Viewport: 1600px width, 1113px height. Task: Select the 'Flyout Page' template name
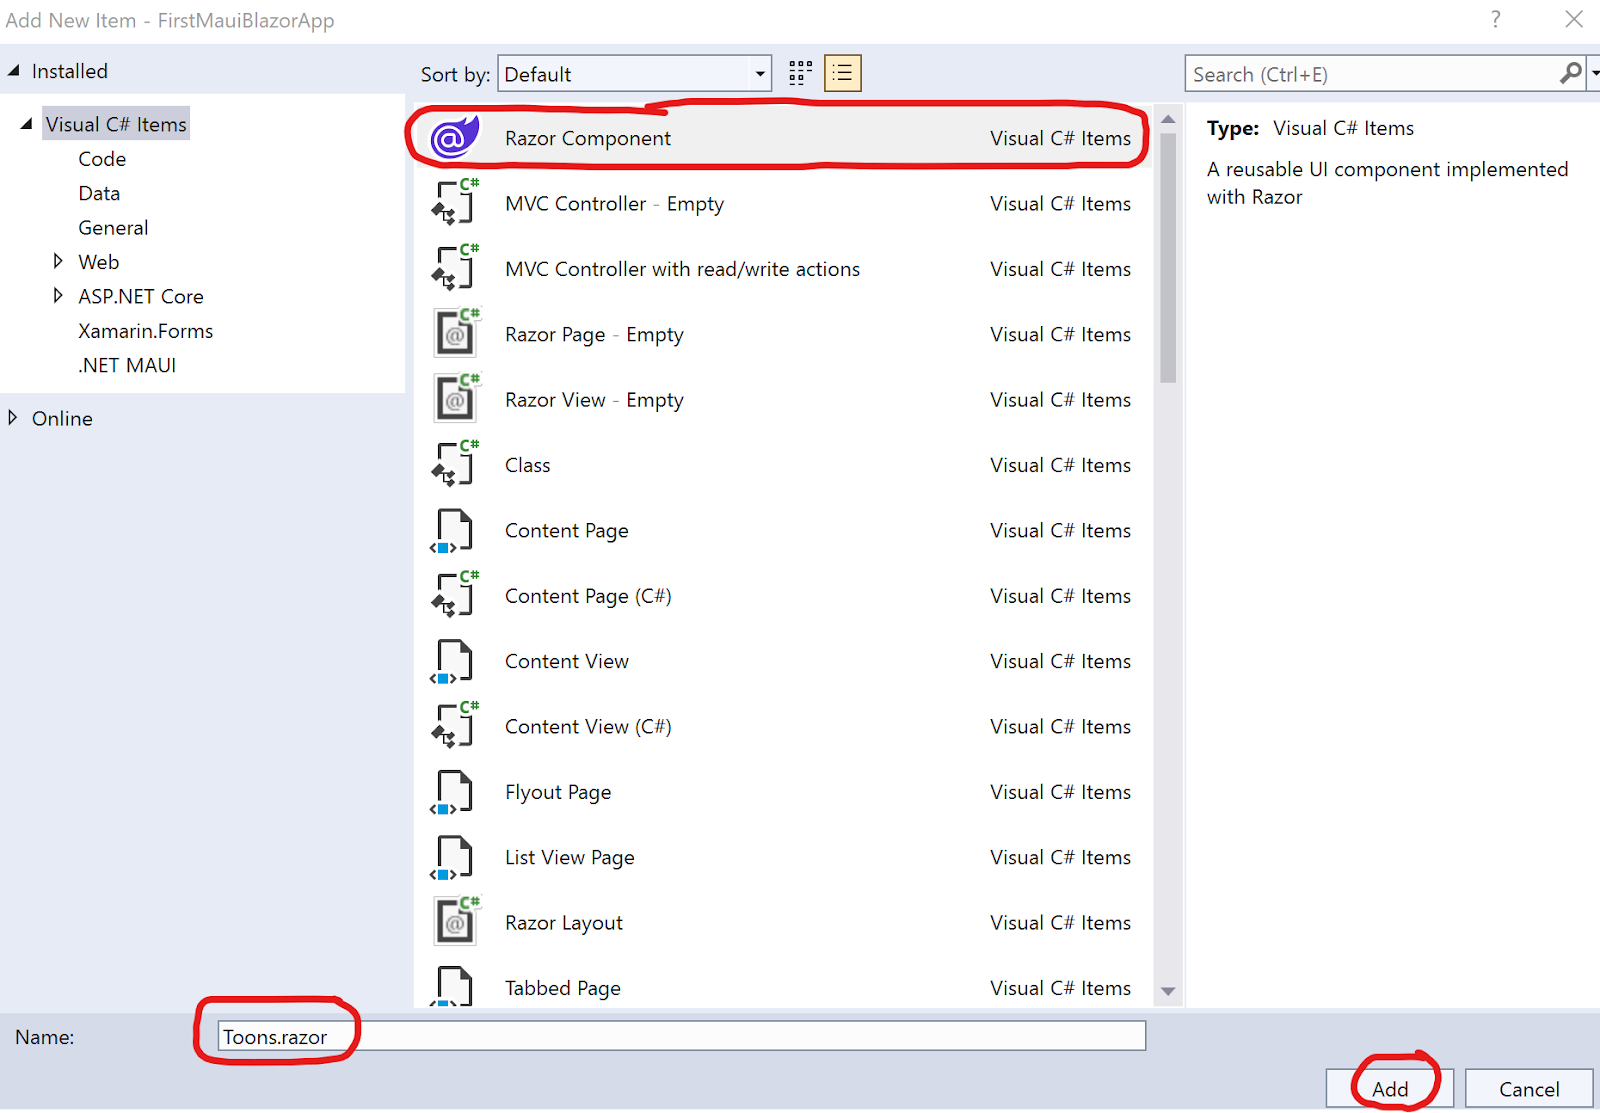coord(558,792)
